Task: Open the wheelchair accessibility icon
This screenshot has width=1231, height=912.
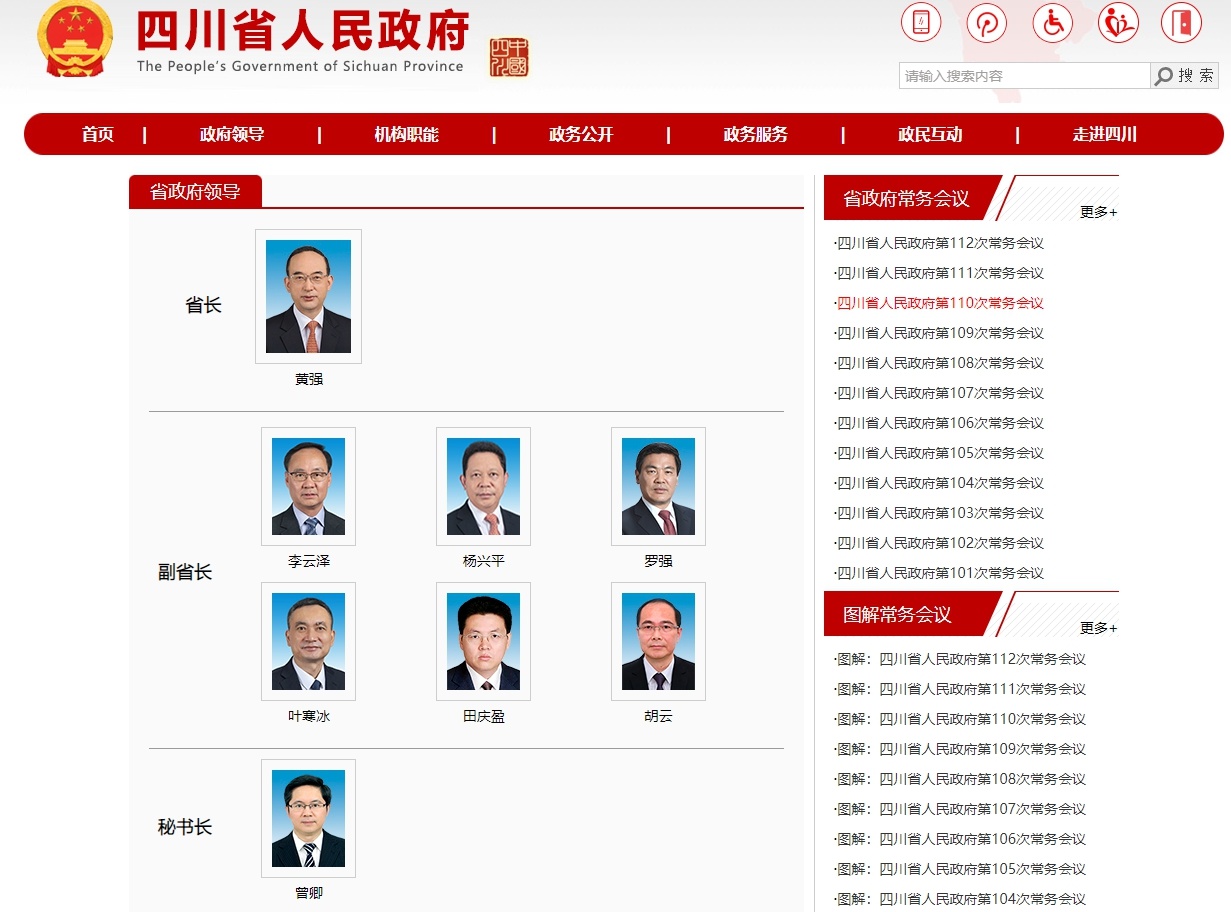Action: 1052,22
